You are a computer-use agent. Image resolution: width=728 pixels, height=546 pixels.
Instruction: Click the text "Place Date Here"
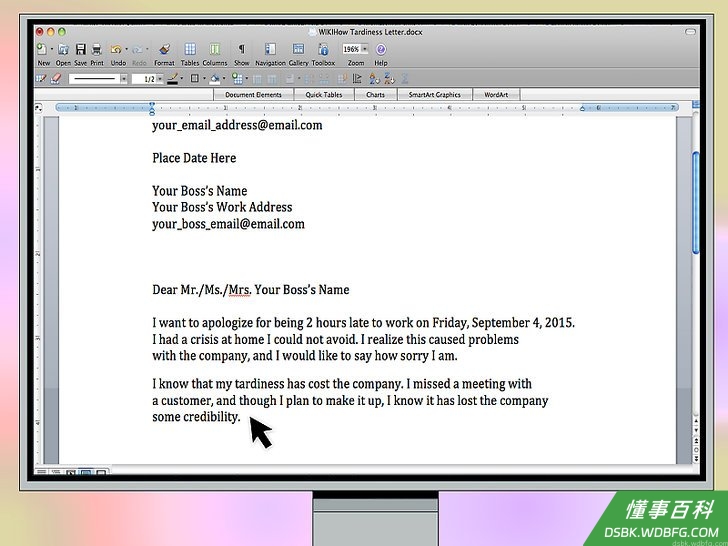(194, 158)
